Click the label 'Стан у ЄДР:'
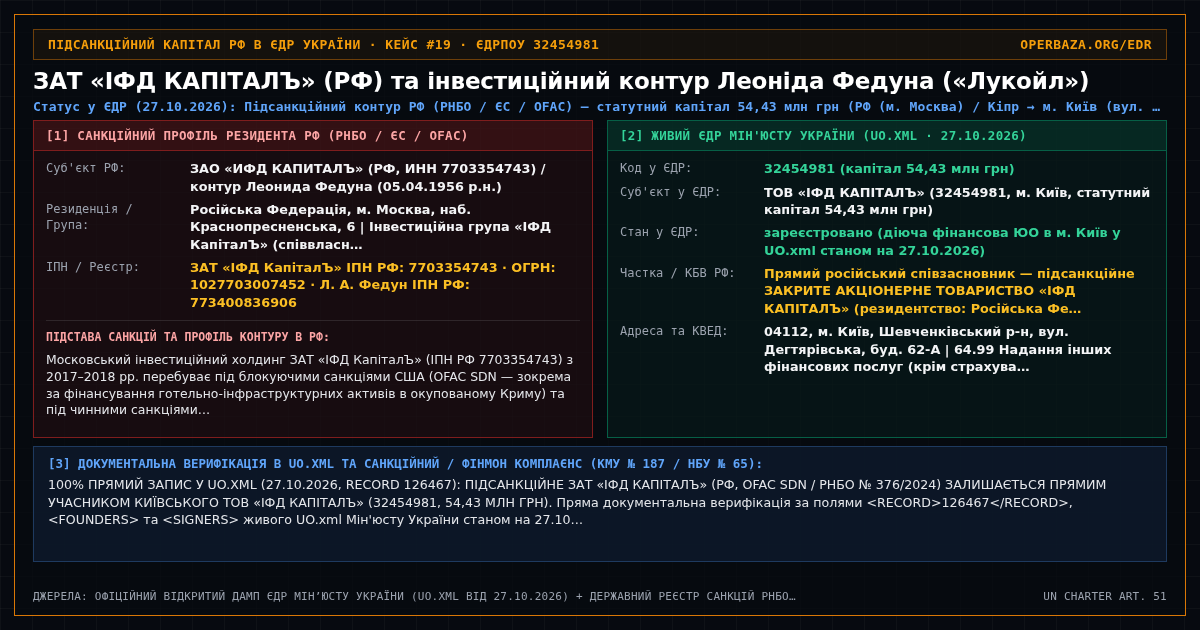 coord(660,232)
